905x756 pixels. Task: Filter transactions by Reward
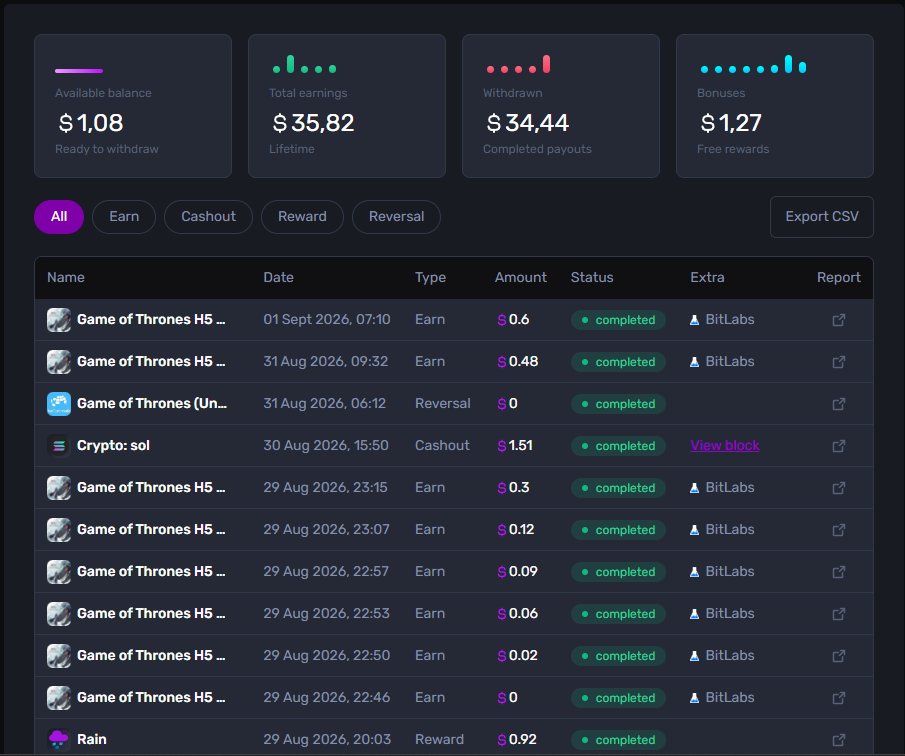(x=302, y=216)
